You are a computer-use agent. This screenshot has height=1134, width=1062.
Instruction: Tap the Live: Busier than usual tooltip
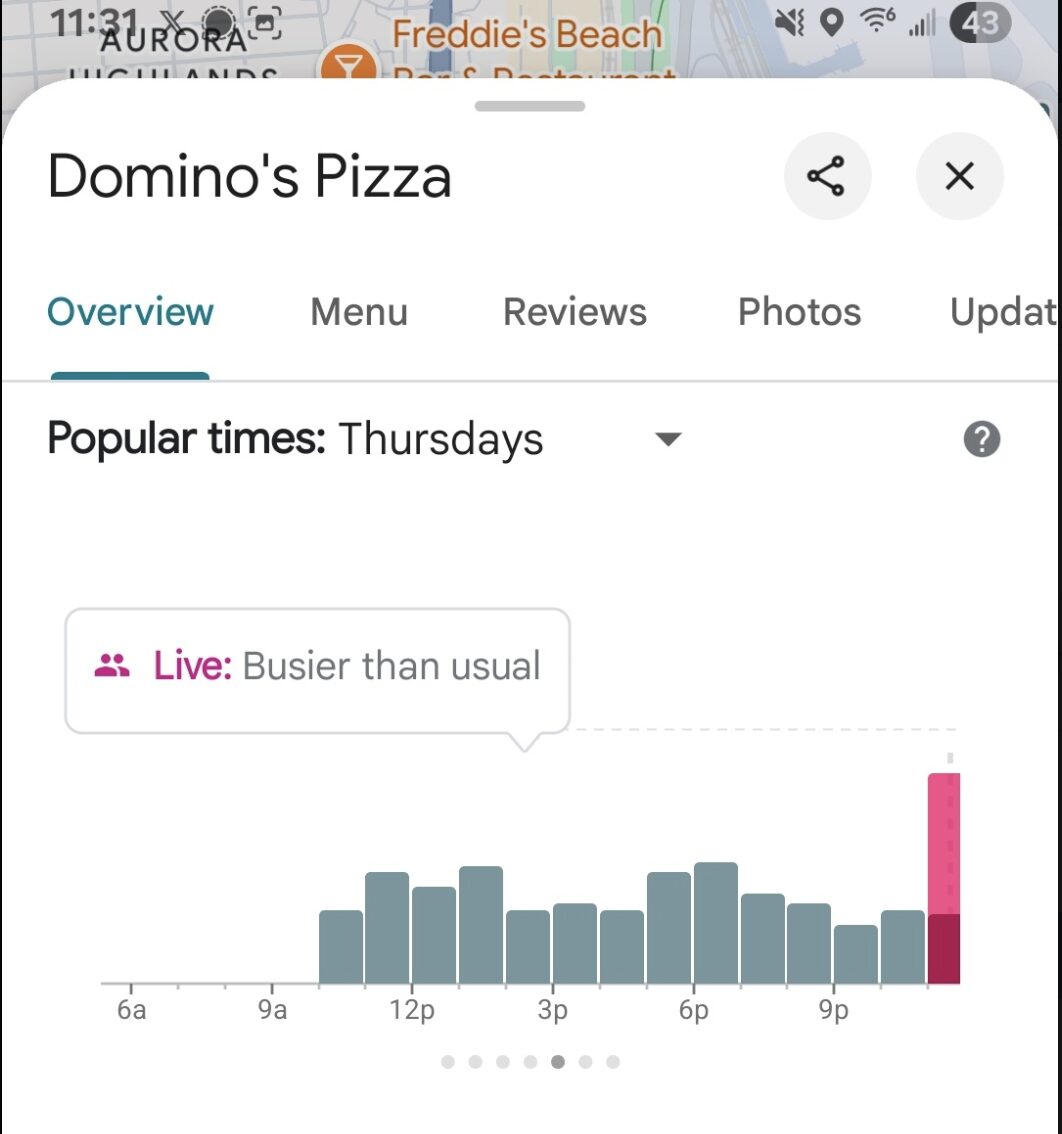coord(318,671)
